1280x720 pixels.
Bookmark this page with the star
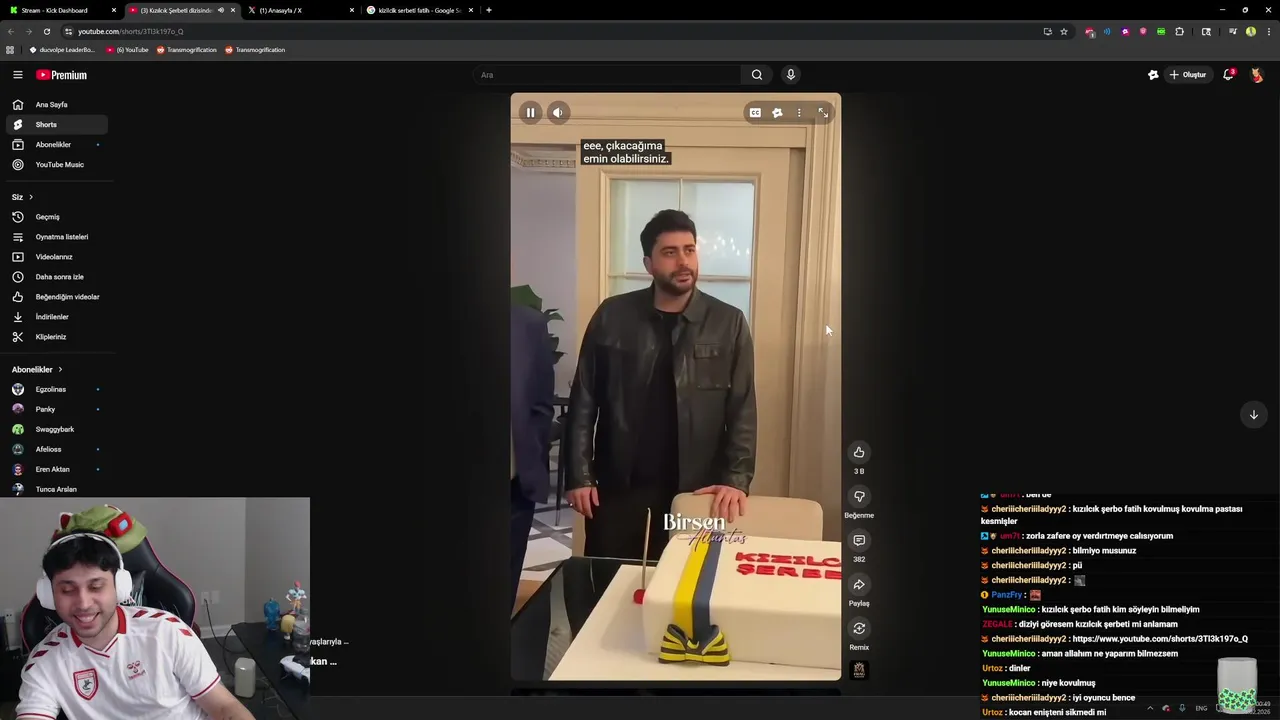[1064, 31]
